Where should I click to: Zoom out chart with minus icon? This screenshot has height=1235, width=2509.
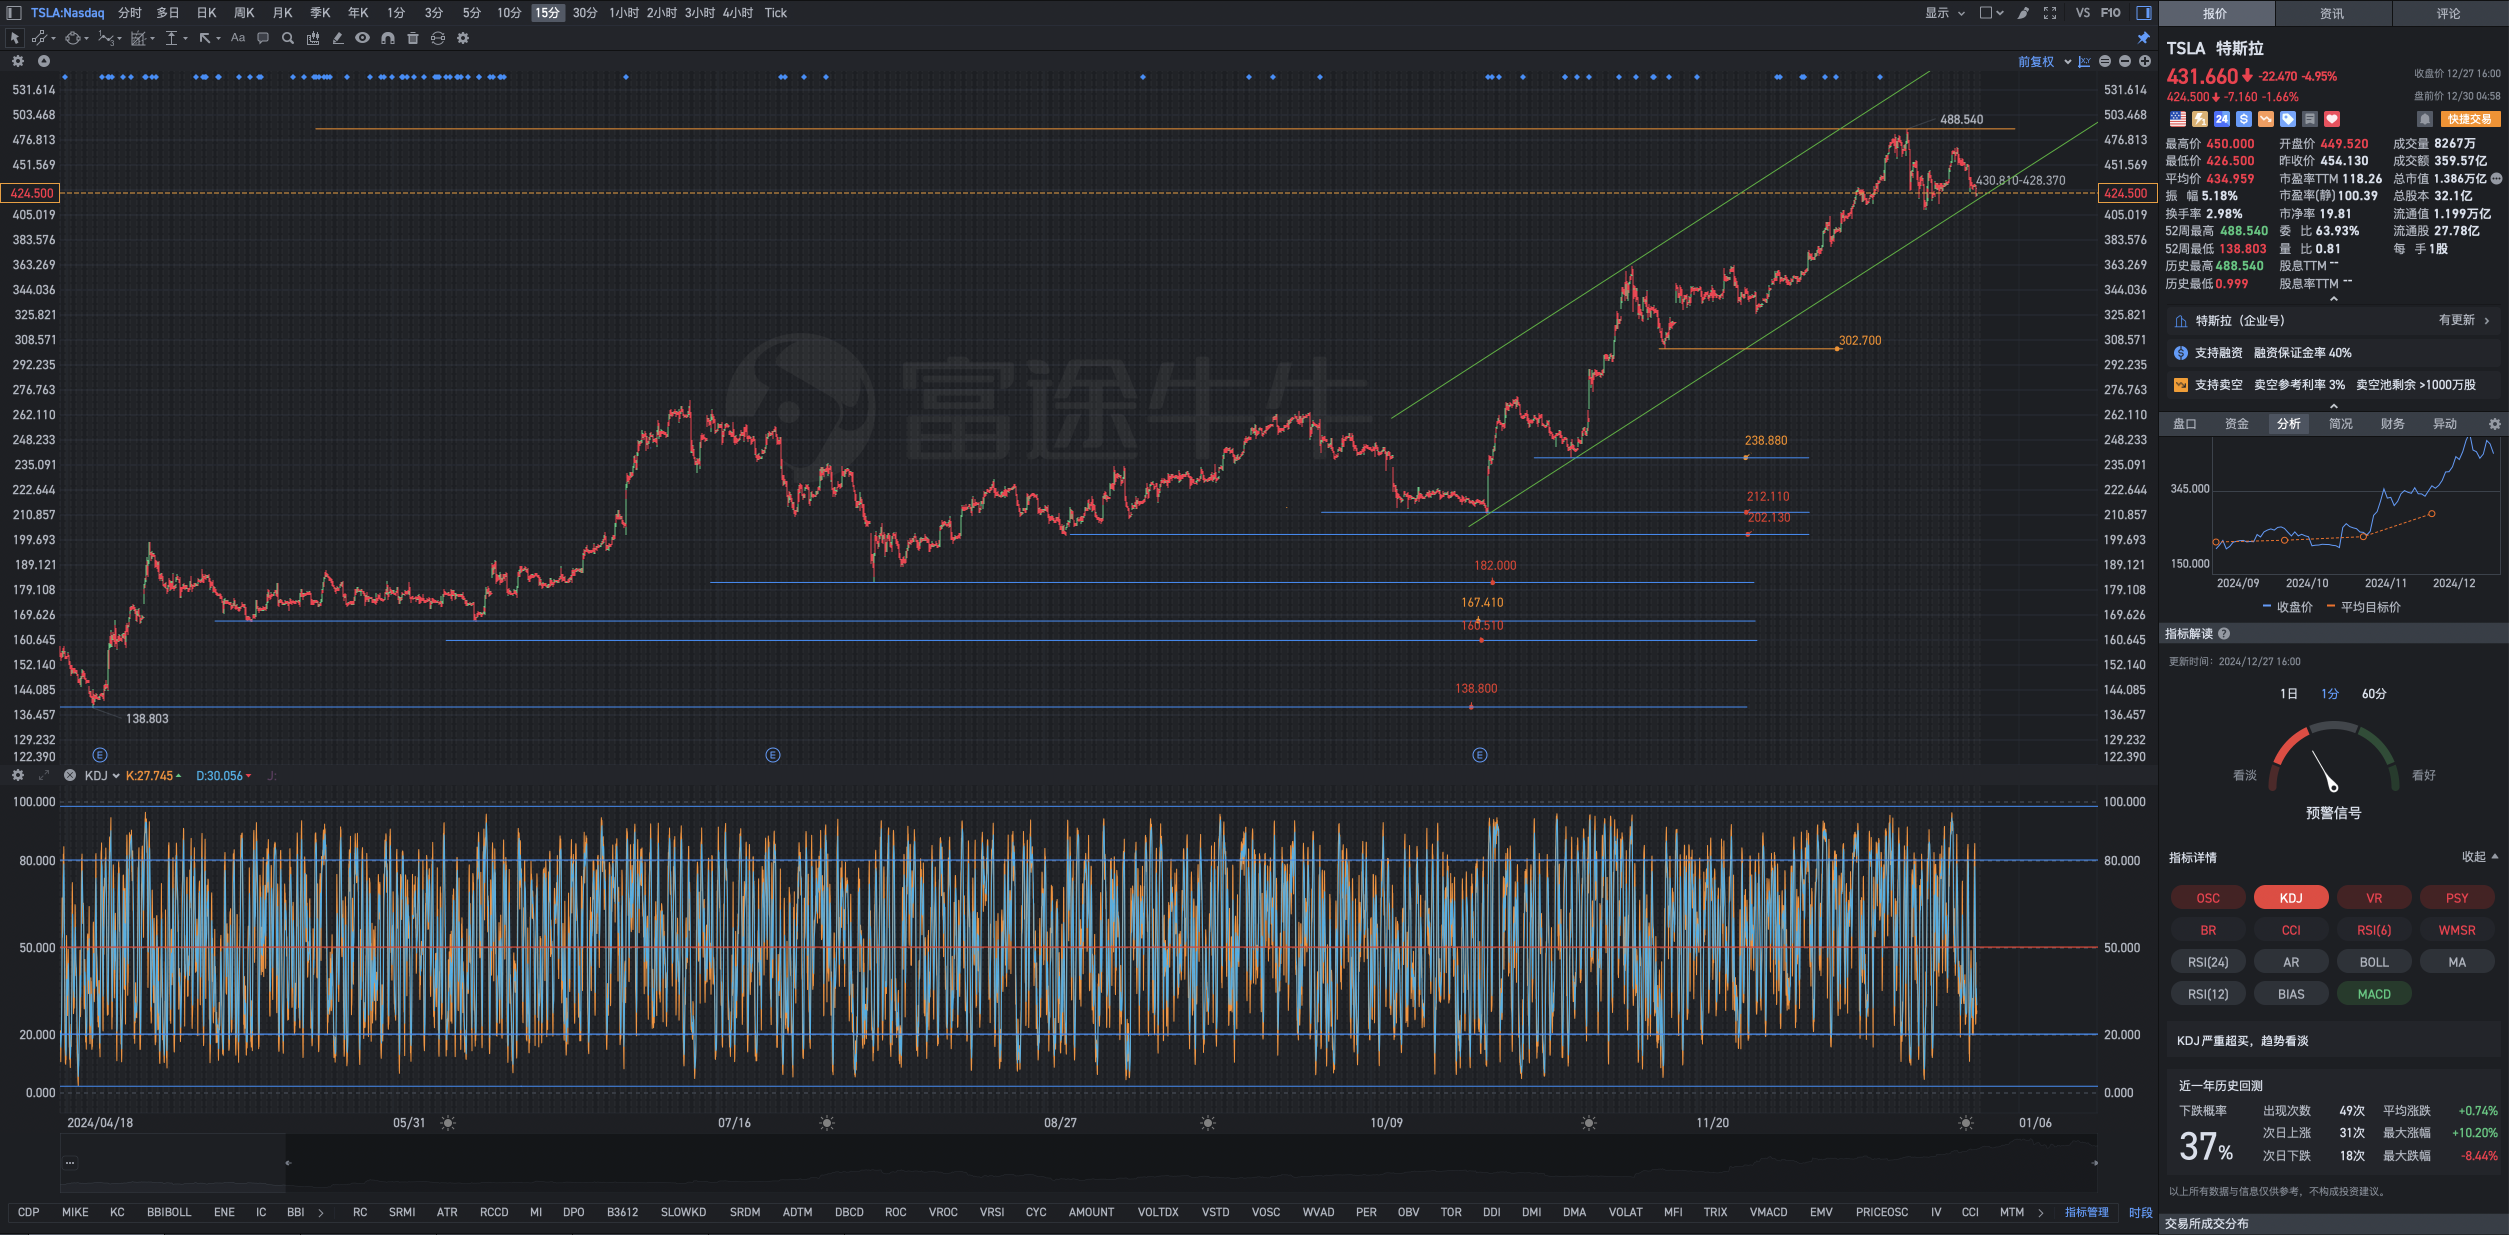(x=2125, y=62)
